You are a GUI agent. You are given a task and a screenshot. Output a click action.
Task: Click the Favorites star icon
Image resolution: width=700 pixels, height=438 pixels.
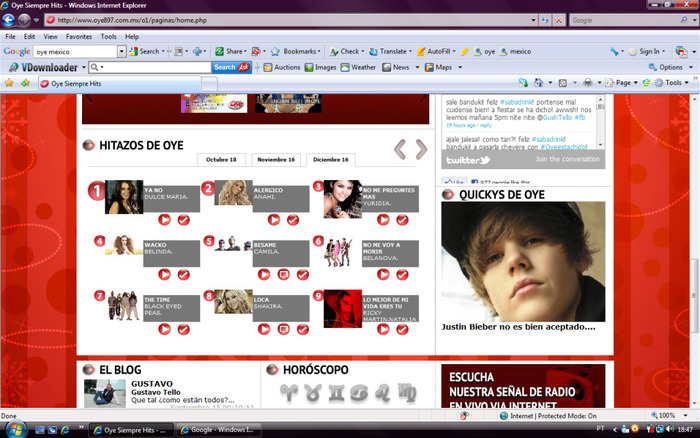pos(9,83)
